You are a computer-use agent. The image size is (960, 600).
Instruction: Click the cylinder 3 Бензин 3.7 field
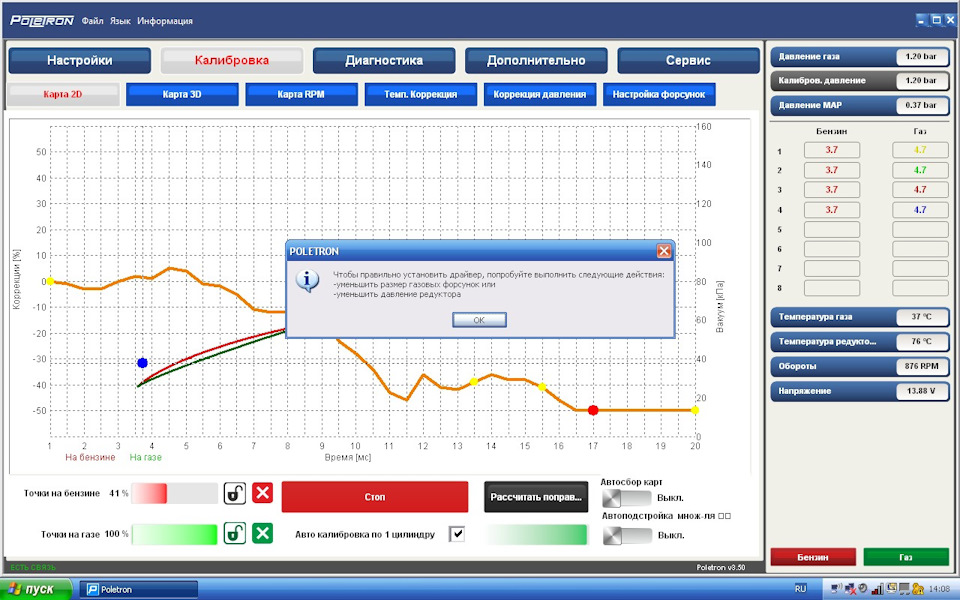tap(831, 190)
